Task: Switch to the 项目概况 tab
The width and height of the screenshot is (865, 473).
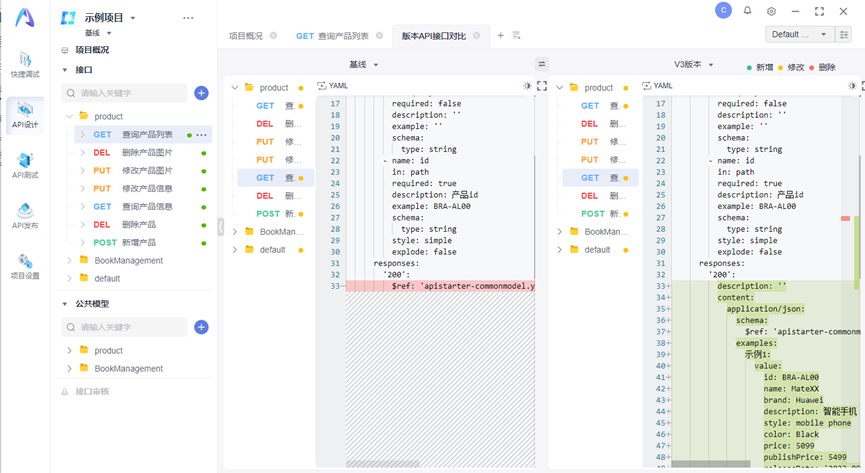Action: [246, 36]
